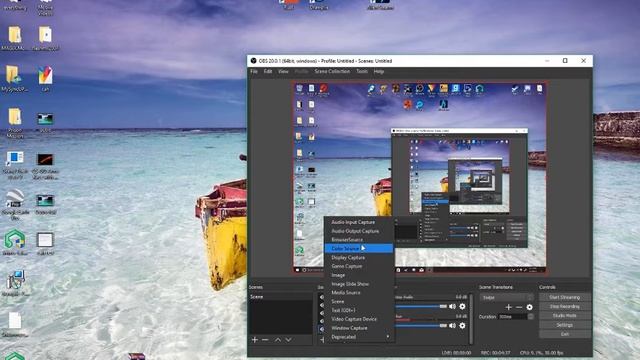Viewport: 640px width, 360px height.
Task: Click the Stop Recording button
Action: coord(564,307)
